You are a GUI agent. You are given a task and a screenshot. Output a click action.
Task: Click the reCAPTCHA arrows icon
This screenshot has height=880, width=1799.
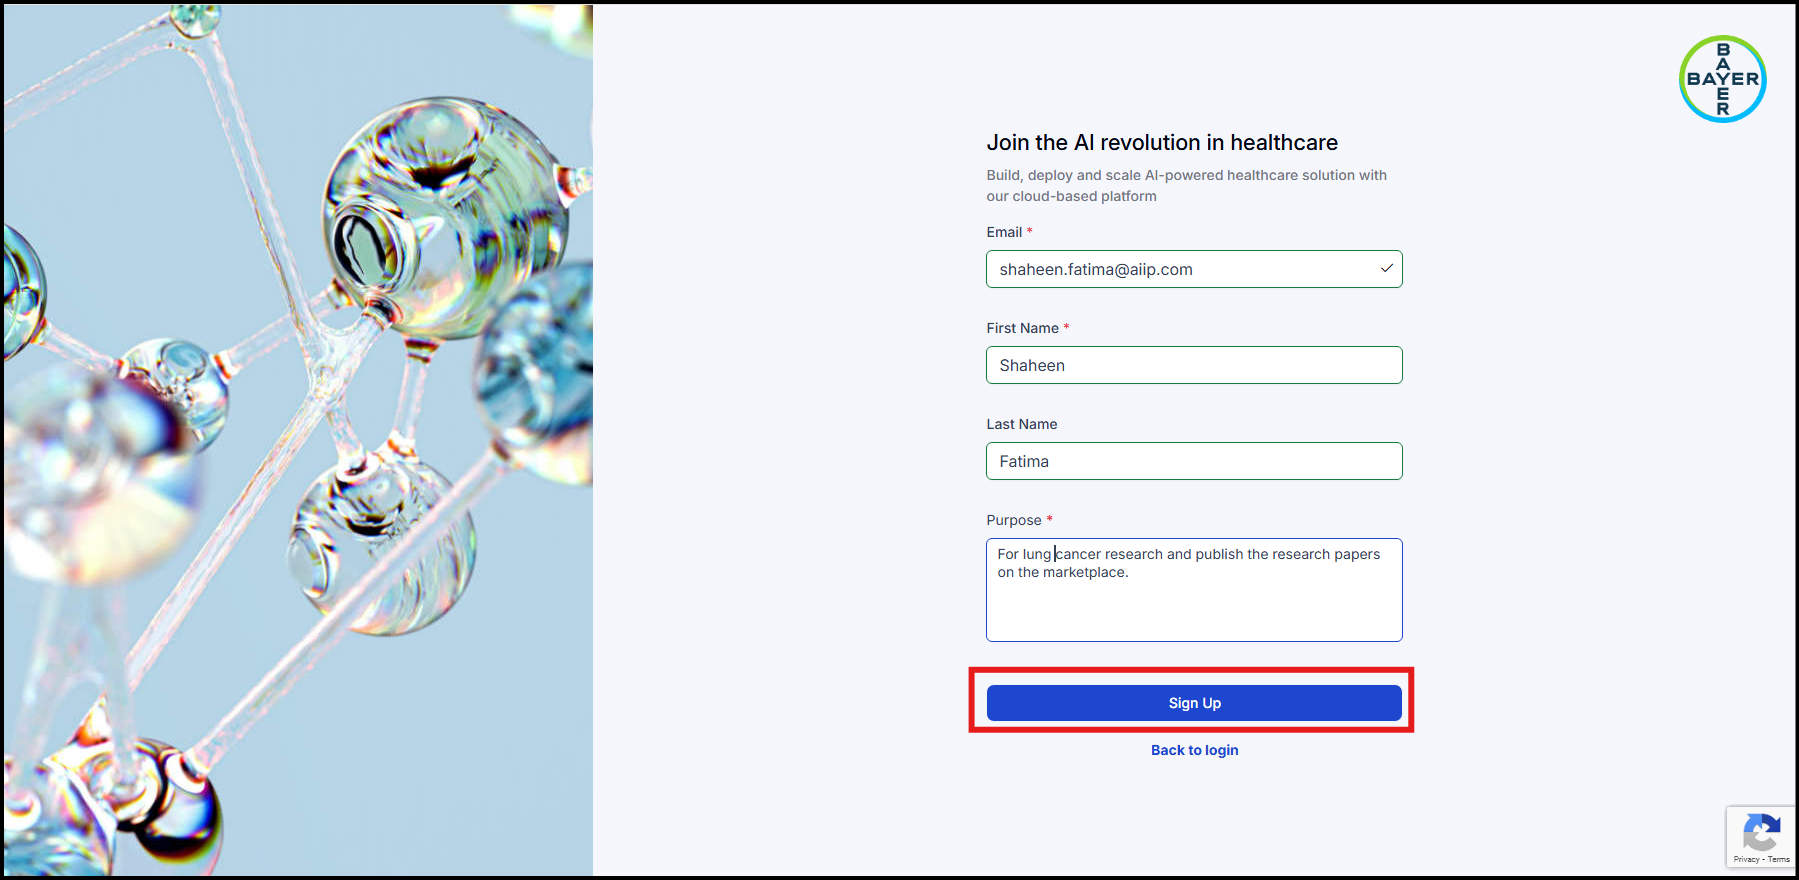pyautogui.click(x=1762, y=832)
